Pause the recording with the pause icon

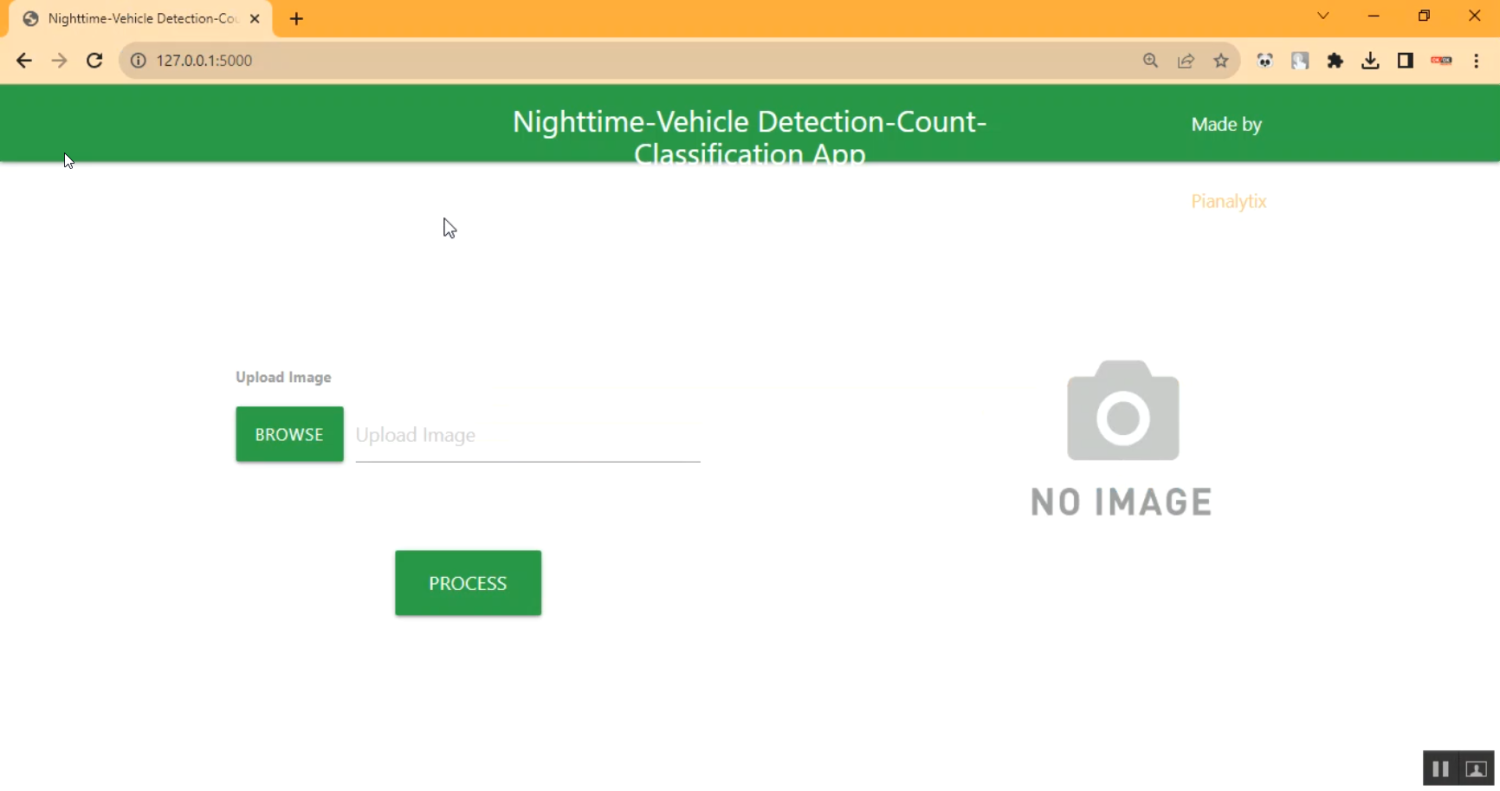[x=1441, y=768]
